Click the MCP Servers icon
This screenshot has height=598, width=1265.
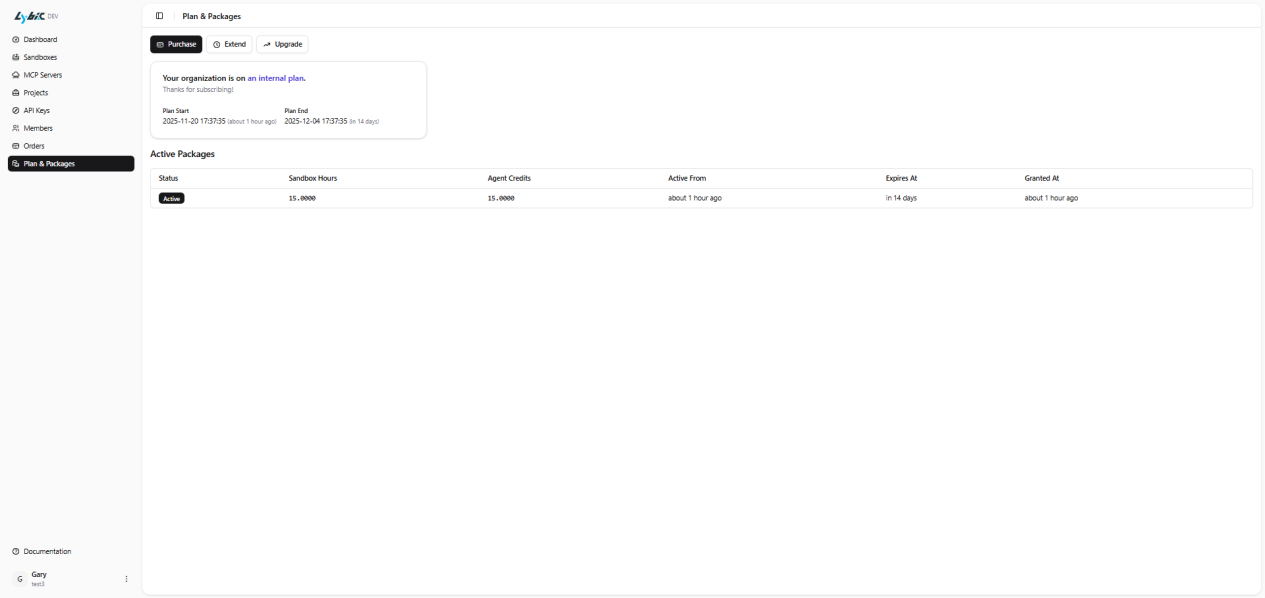coord(16,75)
